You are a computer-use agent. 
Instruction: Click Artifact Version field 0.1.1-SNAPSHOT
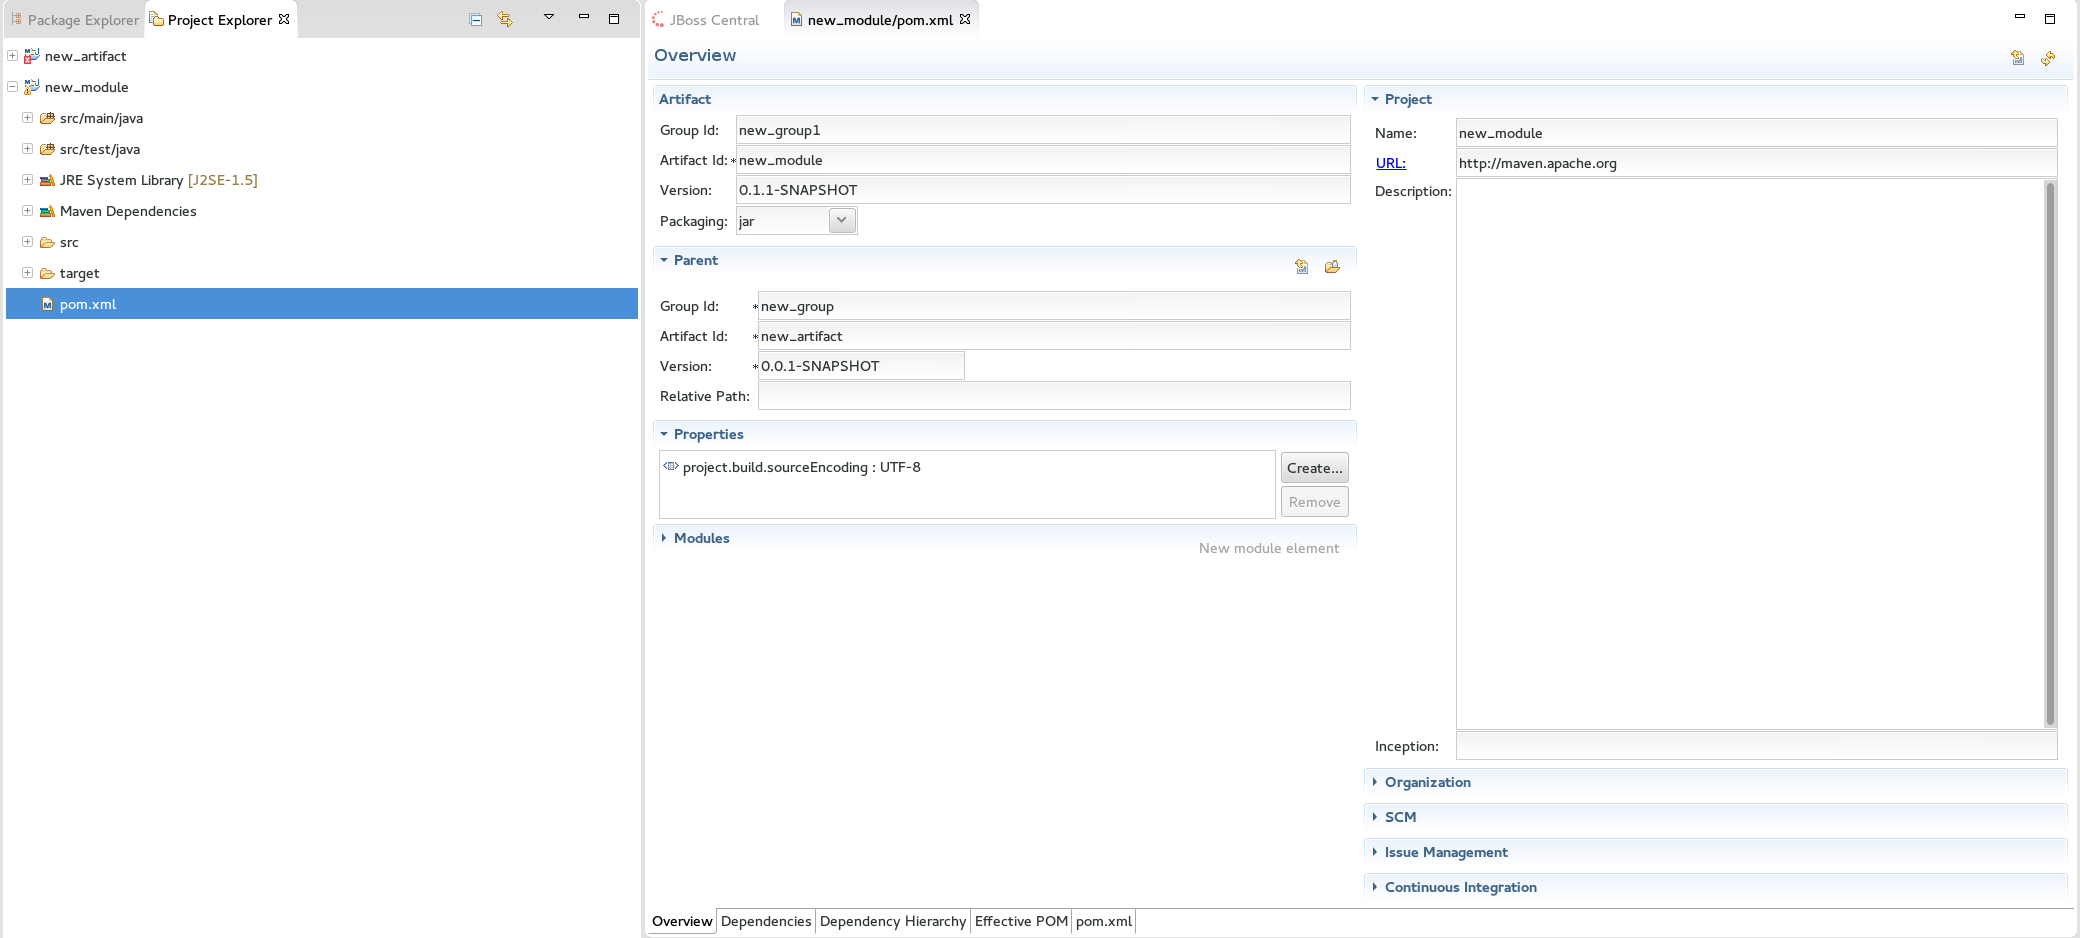coord(1043,190)
